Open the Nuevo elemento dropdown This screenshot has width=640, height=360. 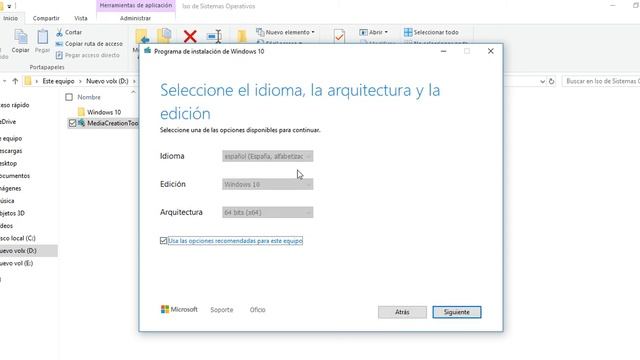pyautogui.click(x=286, y=32)
